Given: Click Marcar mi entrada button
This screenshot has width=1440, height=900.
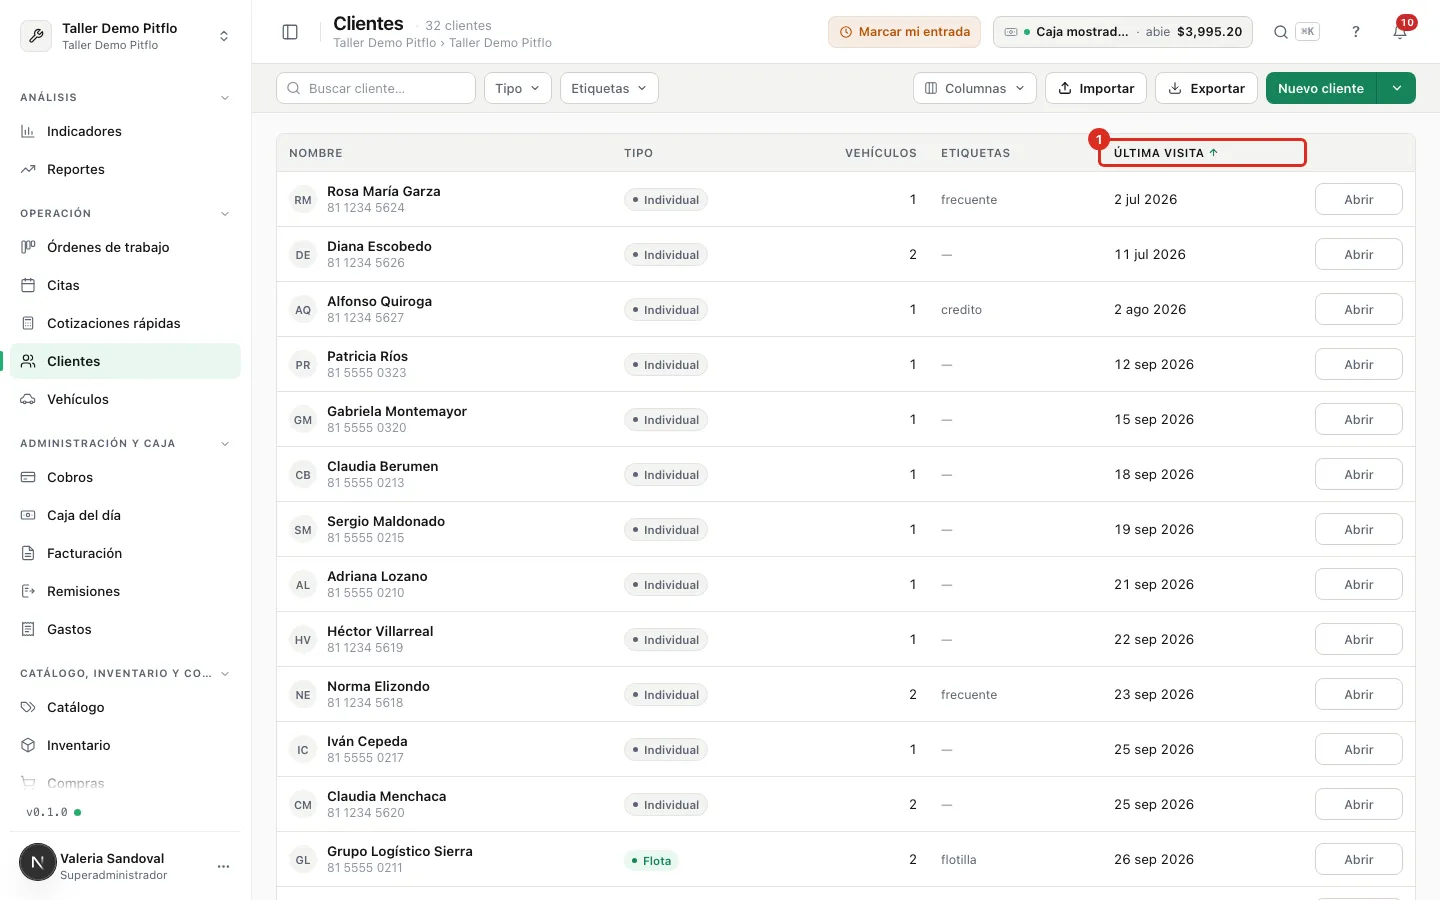Looking at the screenshot, I should pos(904,32).
